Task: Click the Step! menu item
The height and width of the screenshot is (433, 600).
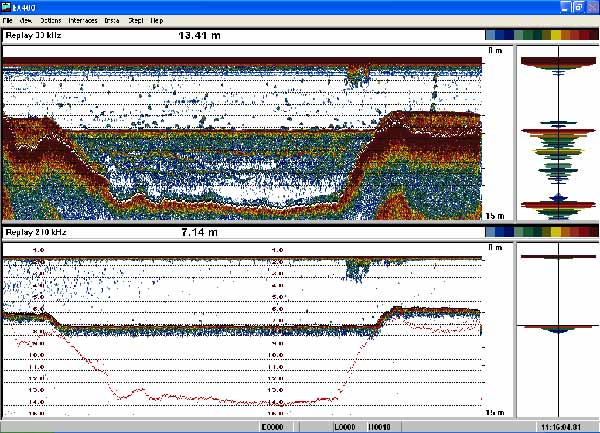Action: point(135,21)
